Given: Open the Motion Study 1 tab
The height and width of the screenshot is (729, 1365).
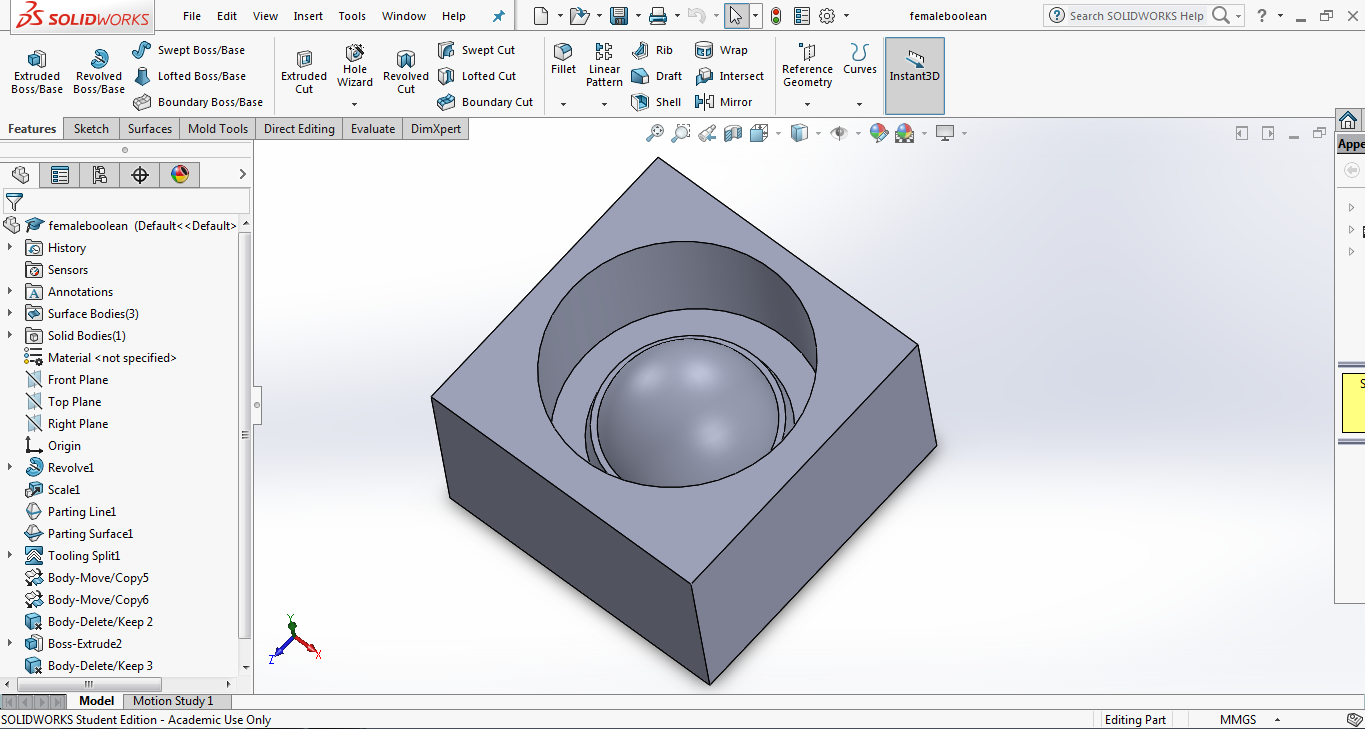Looking at the screenshot, I should [173, 701].
